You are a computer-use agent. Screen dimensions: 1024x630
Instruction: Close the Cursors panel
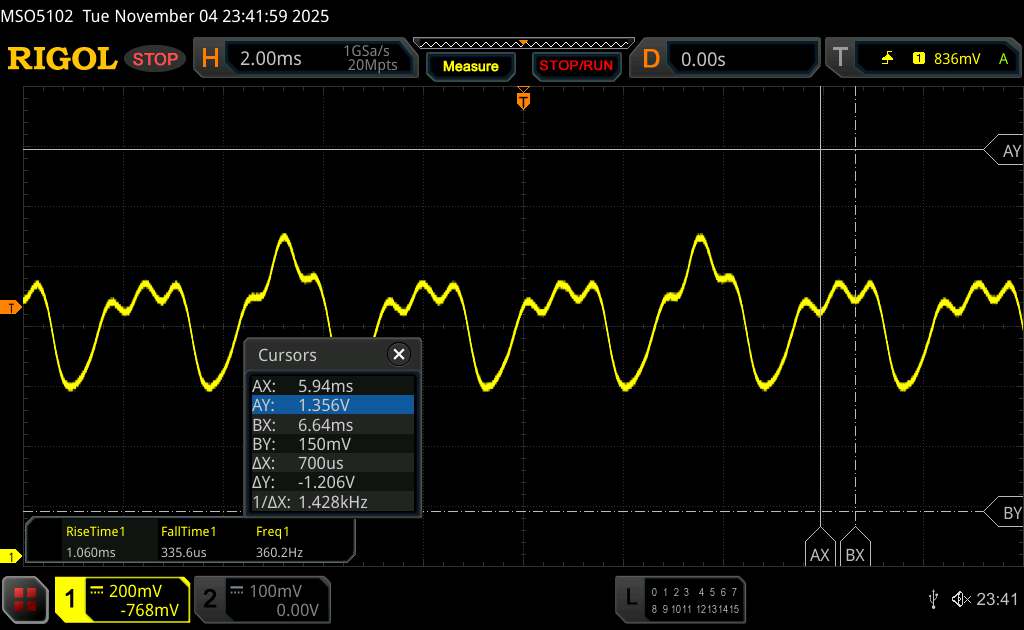[399, 354]
